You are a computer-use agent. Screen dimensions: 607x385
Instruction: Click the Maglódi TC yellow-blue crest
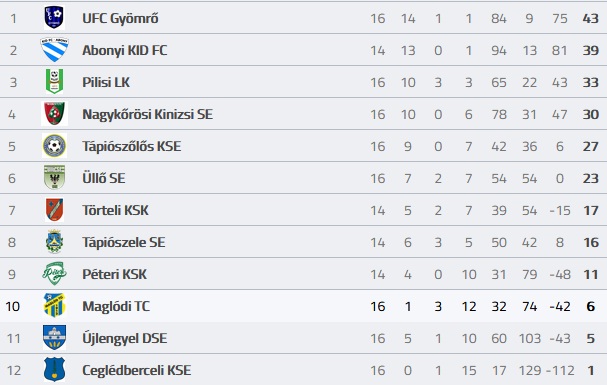54,305
